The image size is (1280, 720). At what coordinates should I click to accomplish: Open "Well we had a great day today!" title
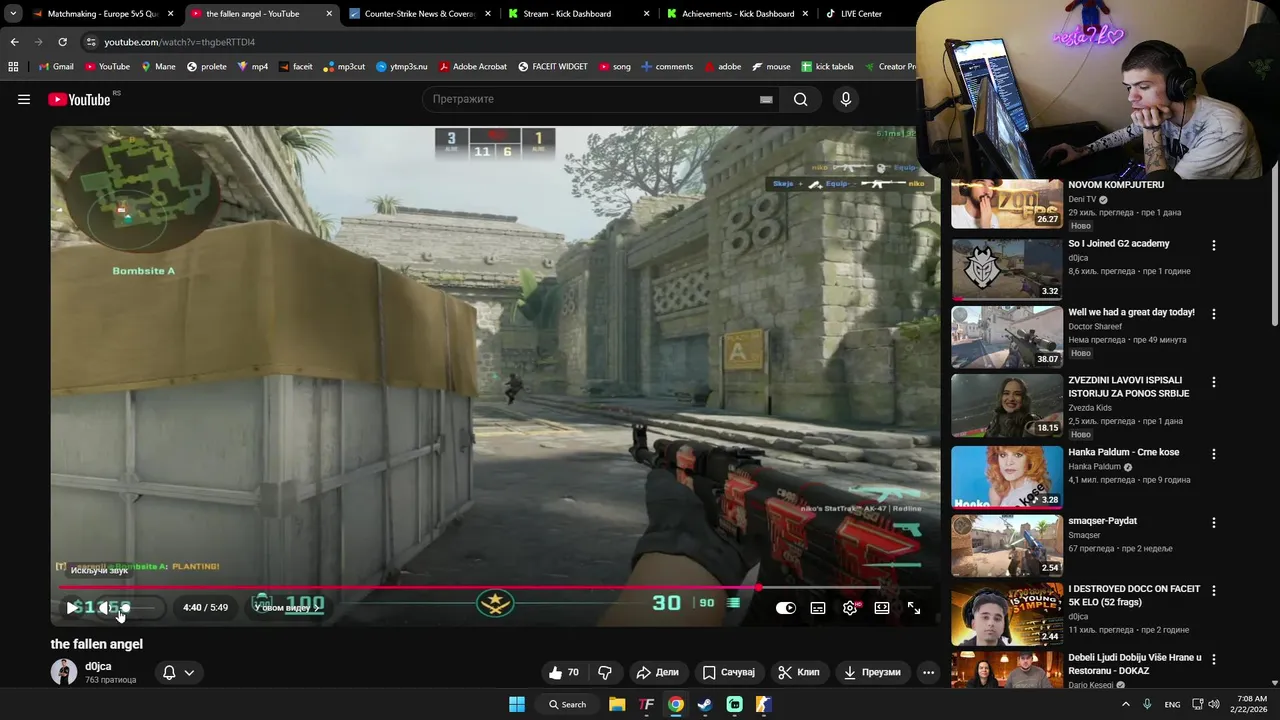click(x=1131, y=312)
